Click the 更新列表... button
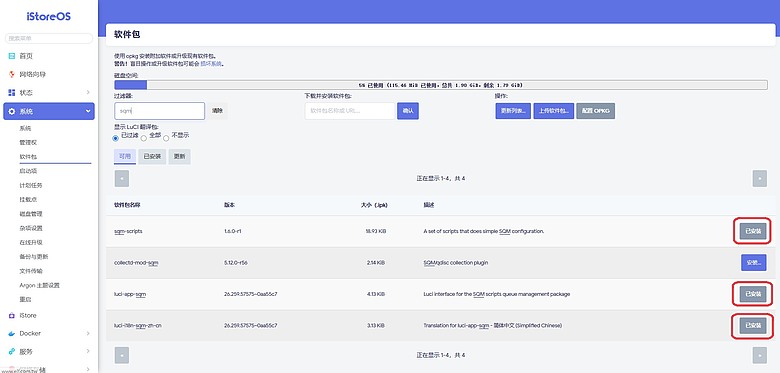Screen dimensions: 780x373 513,111
